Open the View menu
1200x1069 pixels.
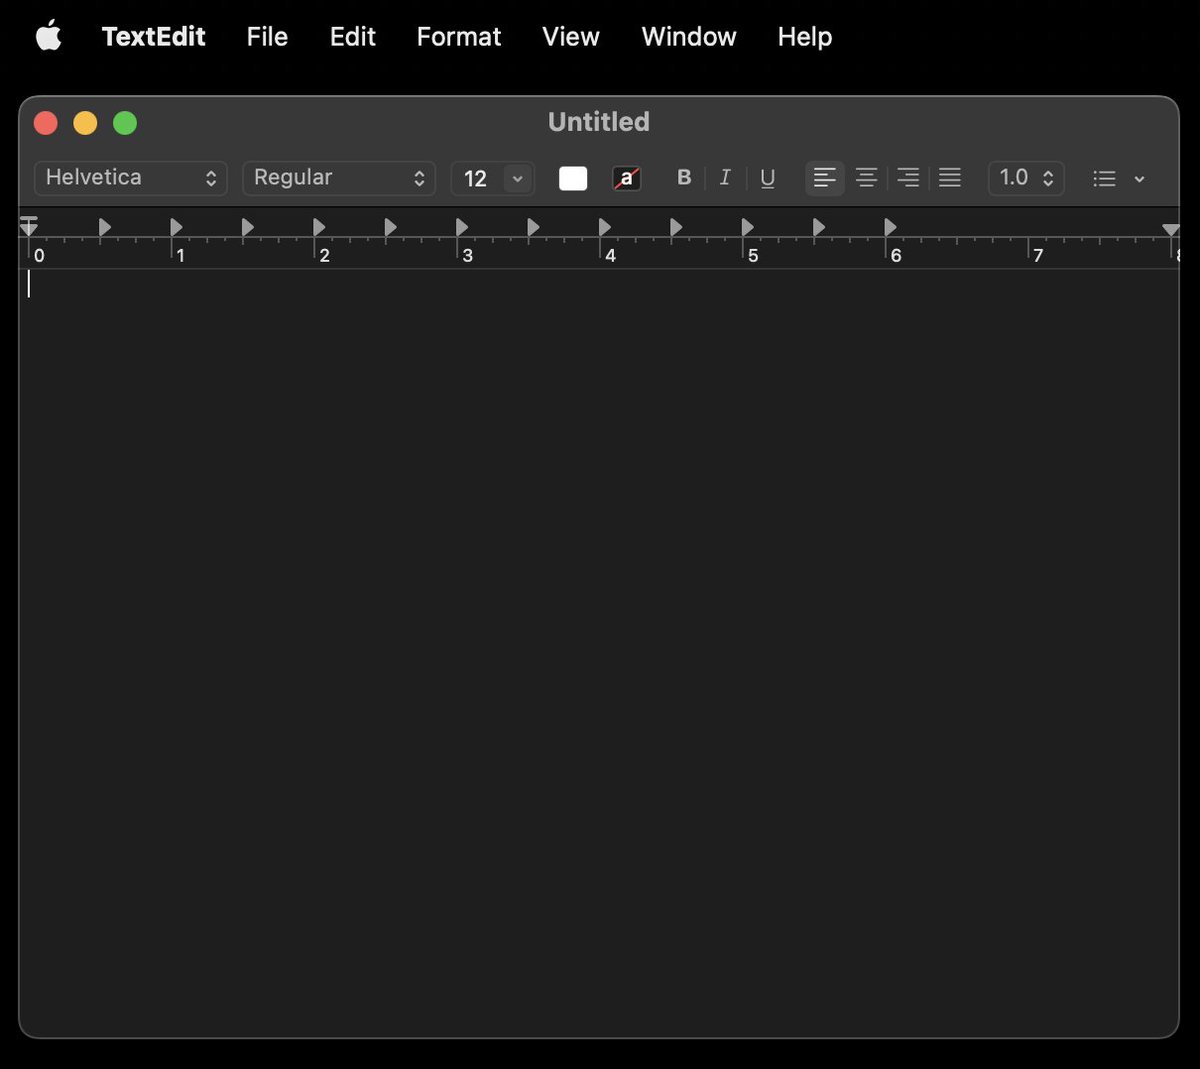click(571, 37)
